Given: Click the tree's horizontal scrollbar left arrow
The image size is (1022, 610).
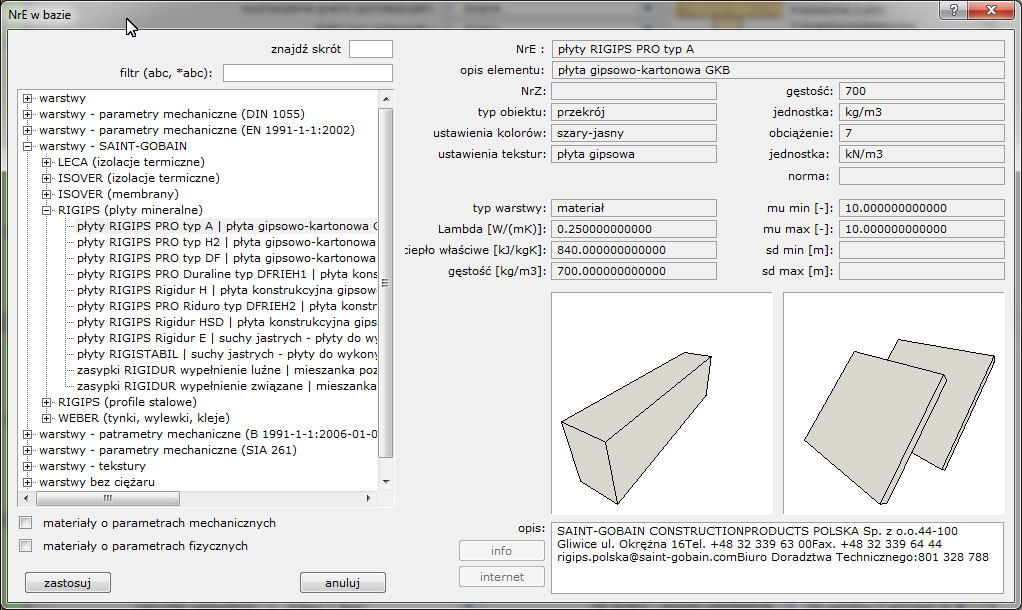Looking at the screenshot, I should pyautogui.click(x=26, y=499).
